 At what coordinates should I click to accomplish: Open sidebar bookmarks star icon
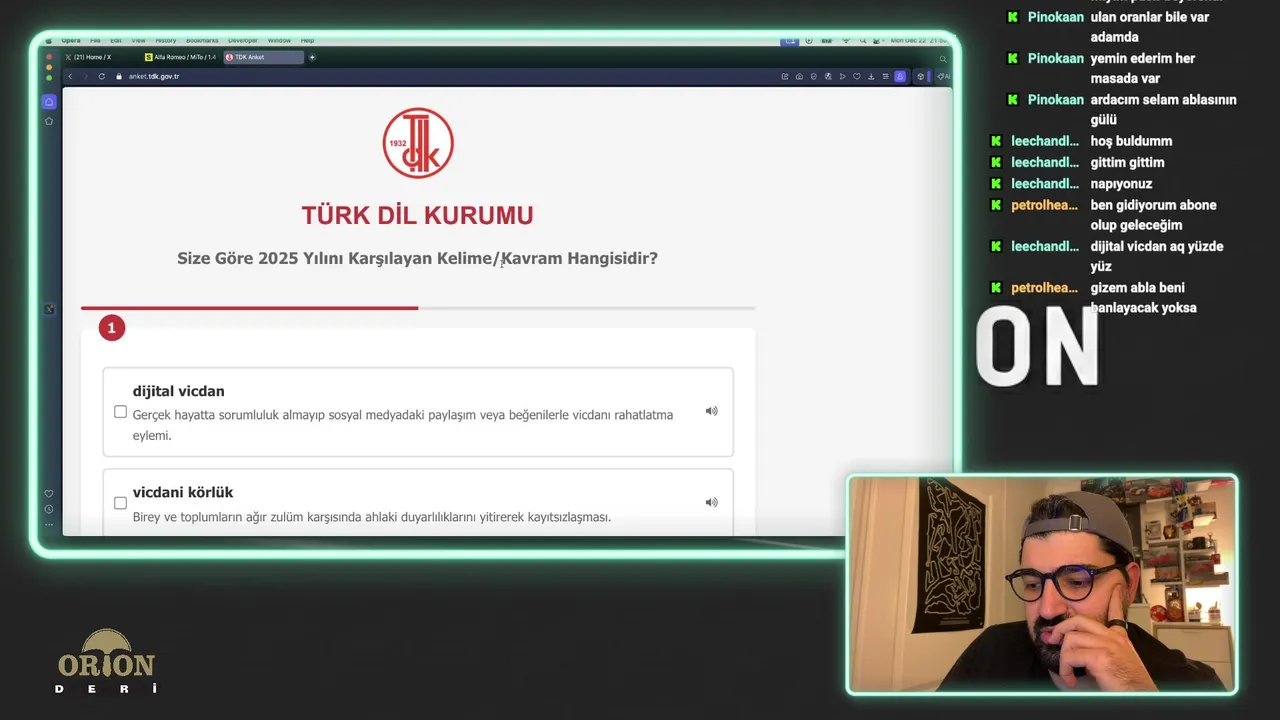click(49, 121)
